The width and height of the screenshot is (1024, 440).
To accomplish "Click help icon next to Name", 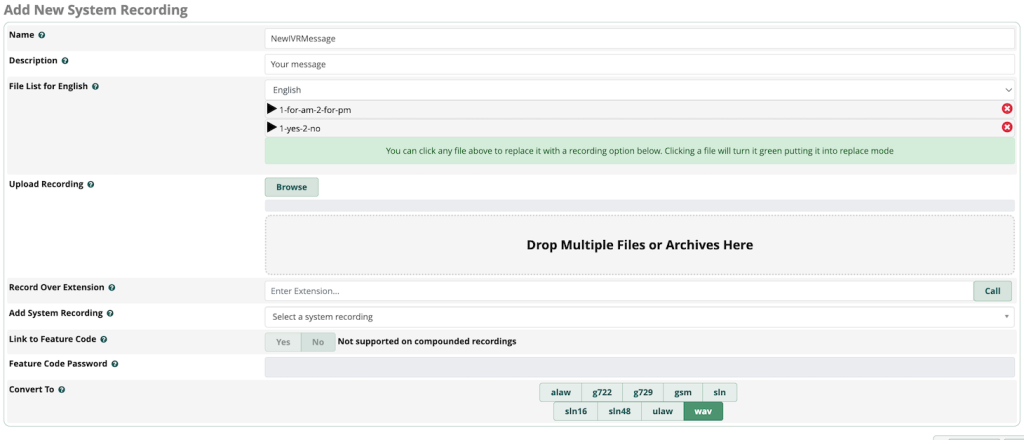I will [x=42, y=35].
